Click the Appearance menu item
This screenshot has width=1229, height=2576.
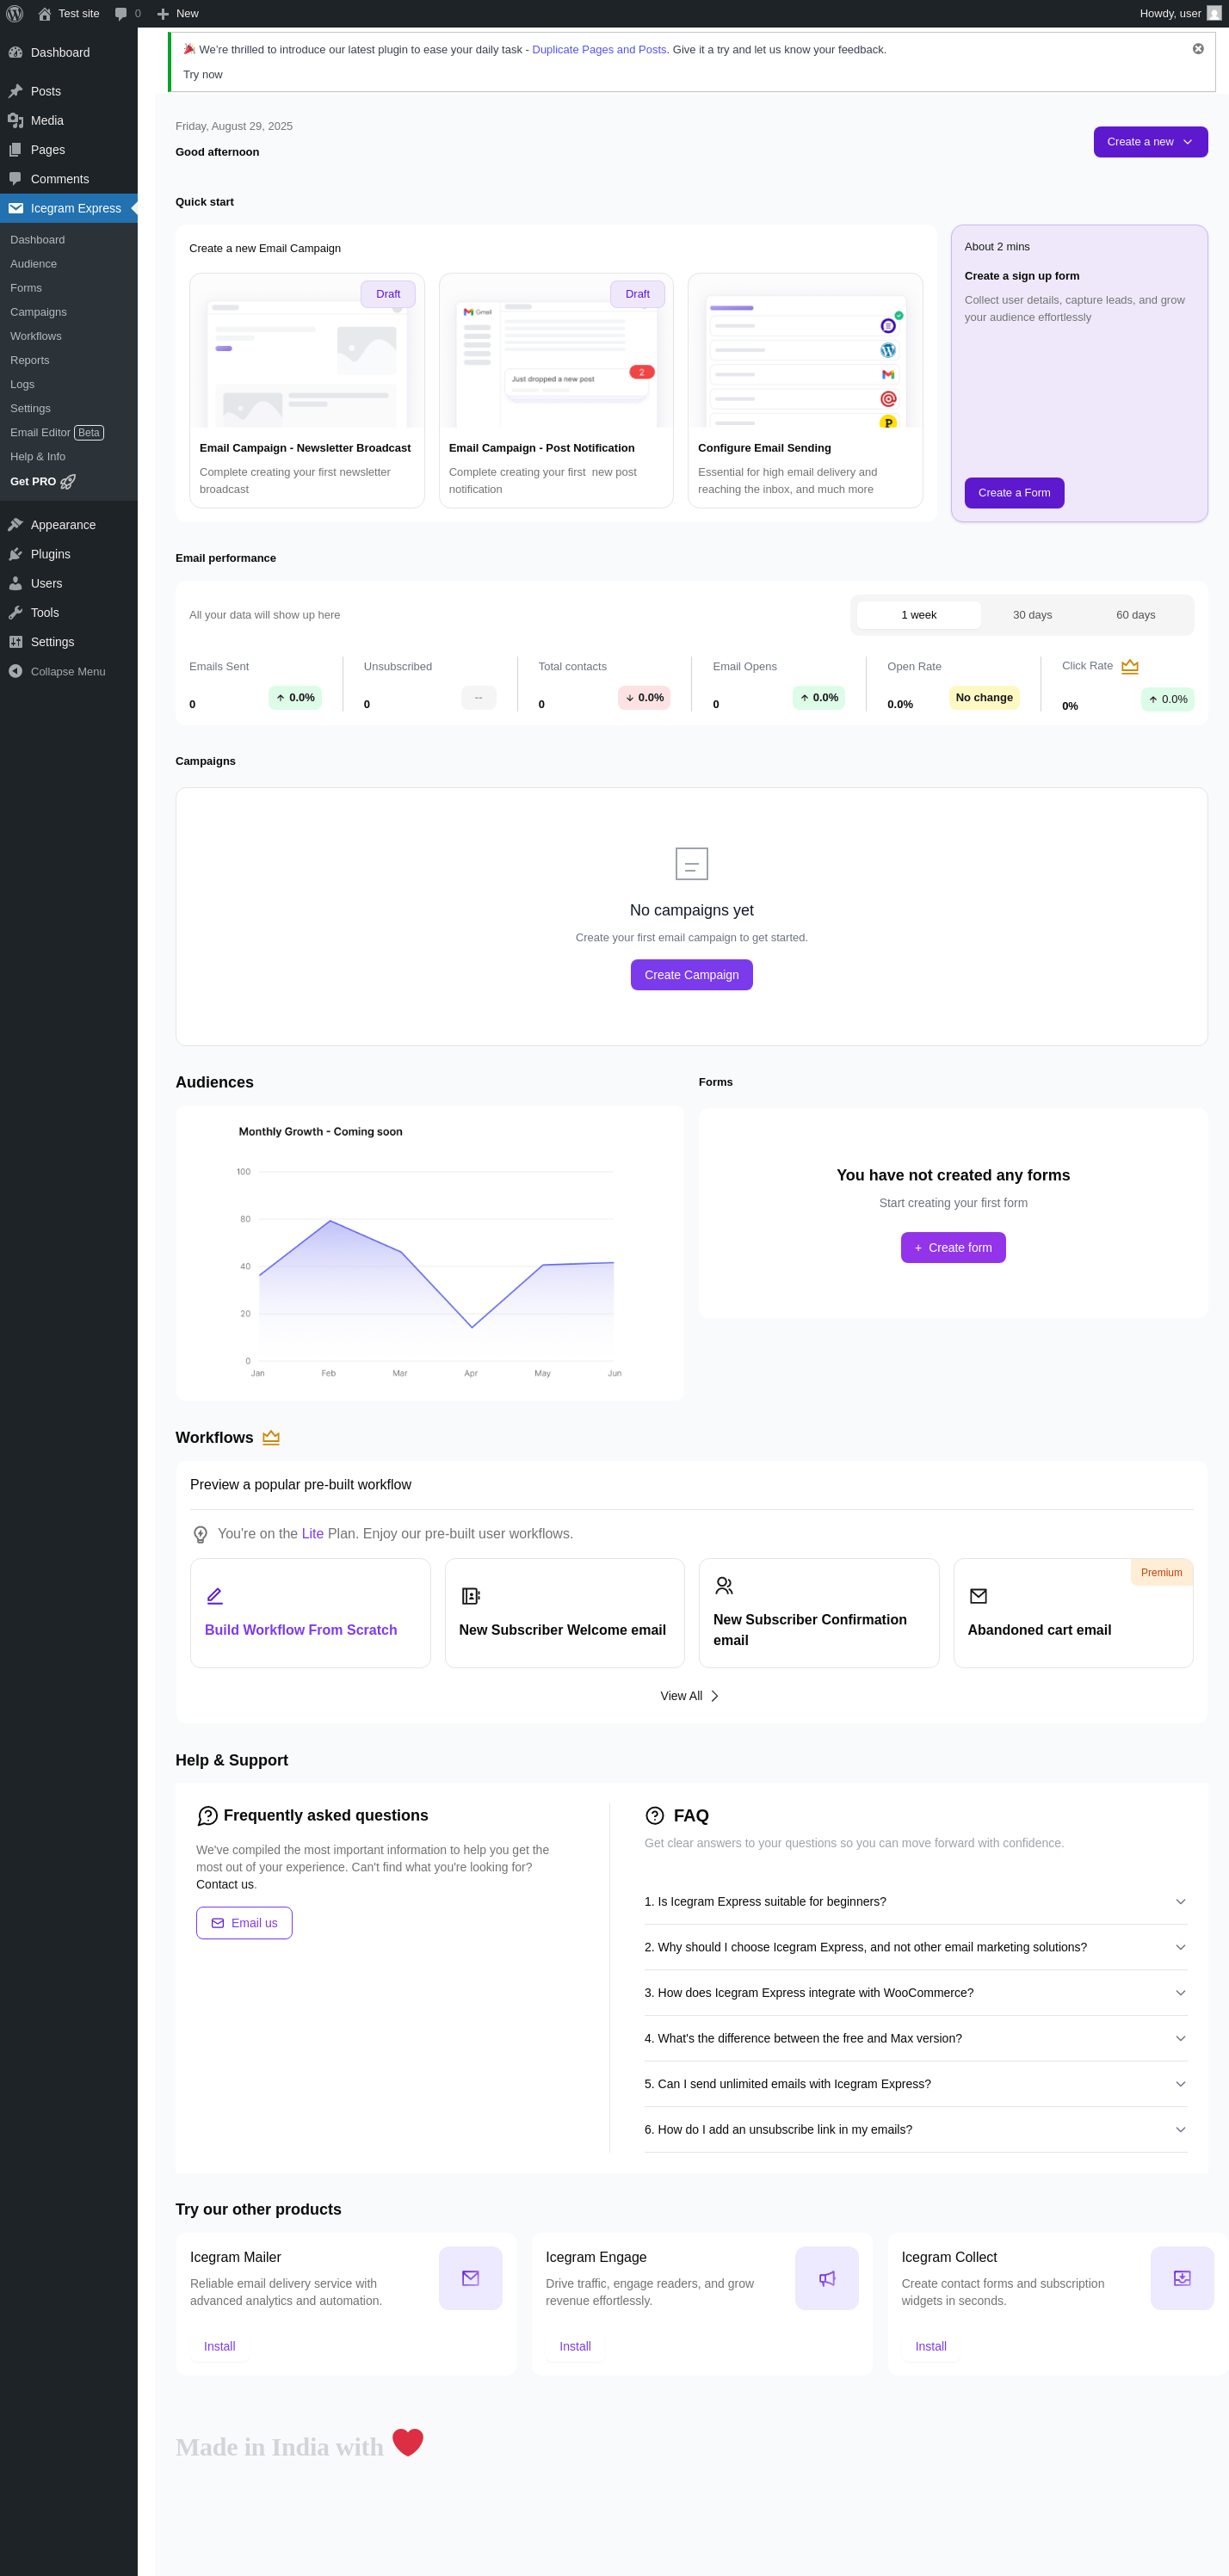tap(68, 525)
